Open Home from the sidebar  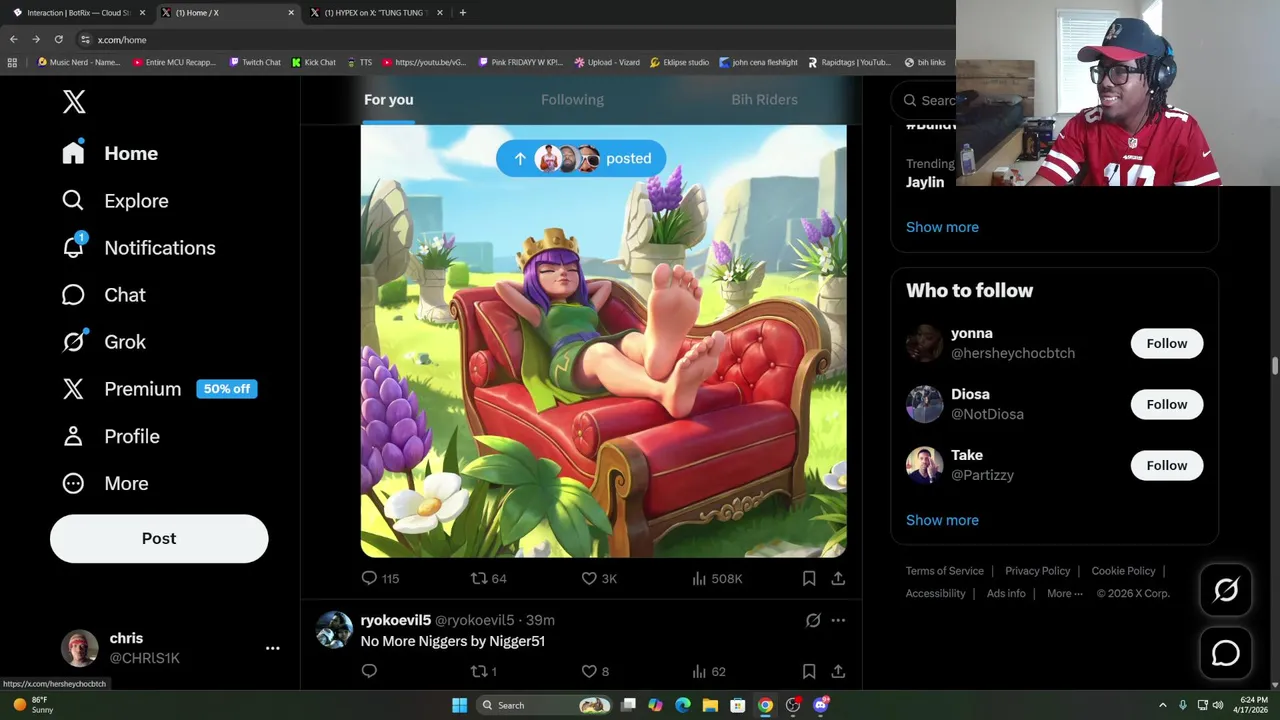110,153
